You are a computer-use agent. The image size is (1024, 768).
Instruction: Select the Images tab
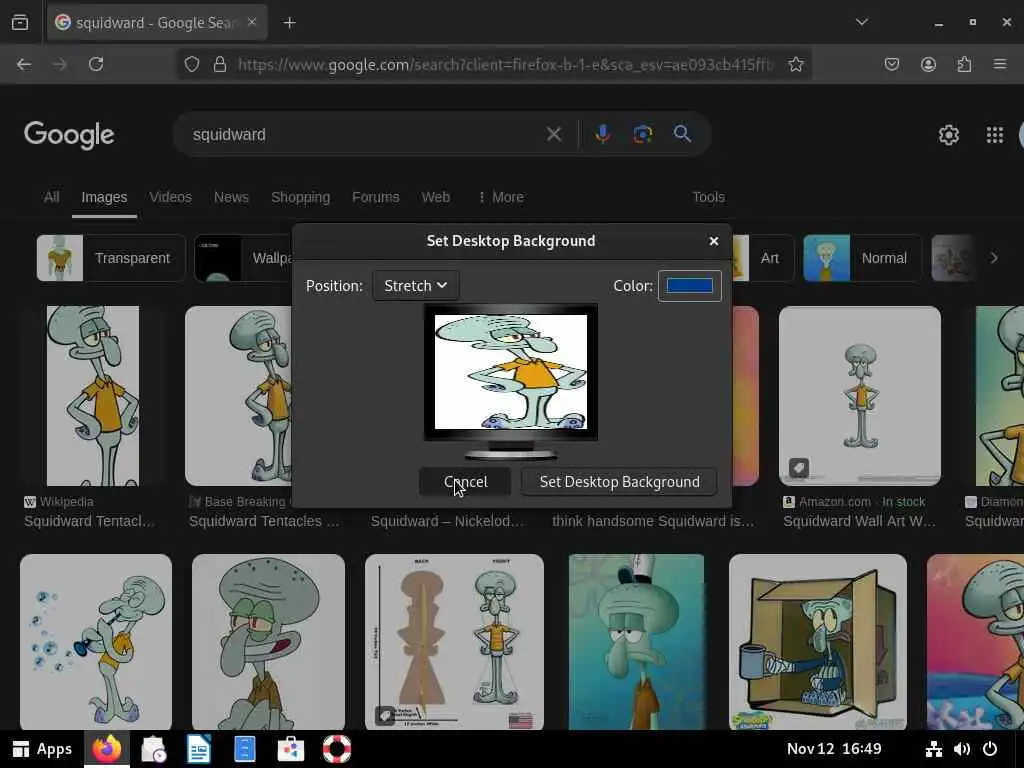pyautogui.click(x=104, y=197)
